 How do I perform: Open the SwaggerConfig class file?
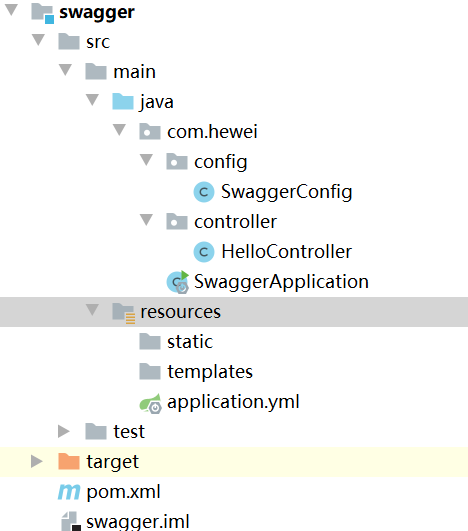(x=286, y=192)
